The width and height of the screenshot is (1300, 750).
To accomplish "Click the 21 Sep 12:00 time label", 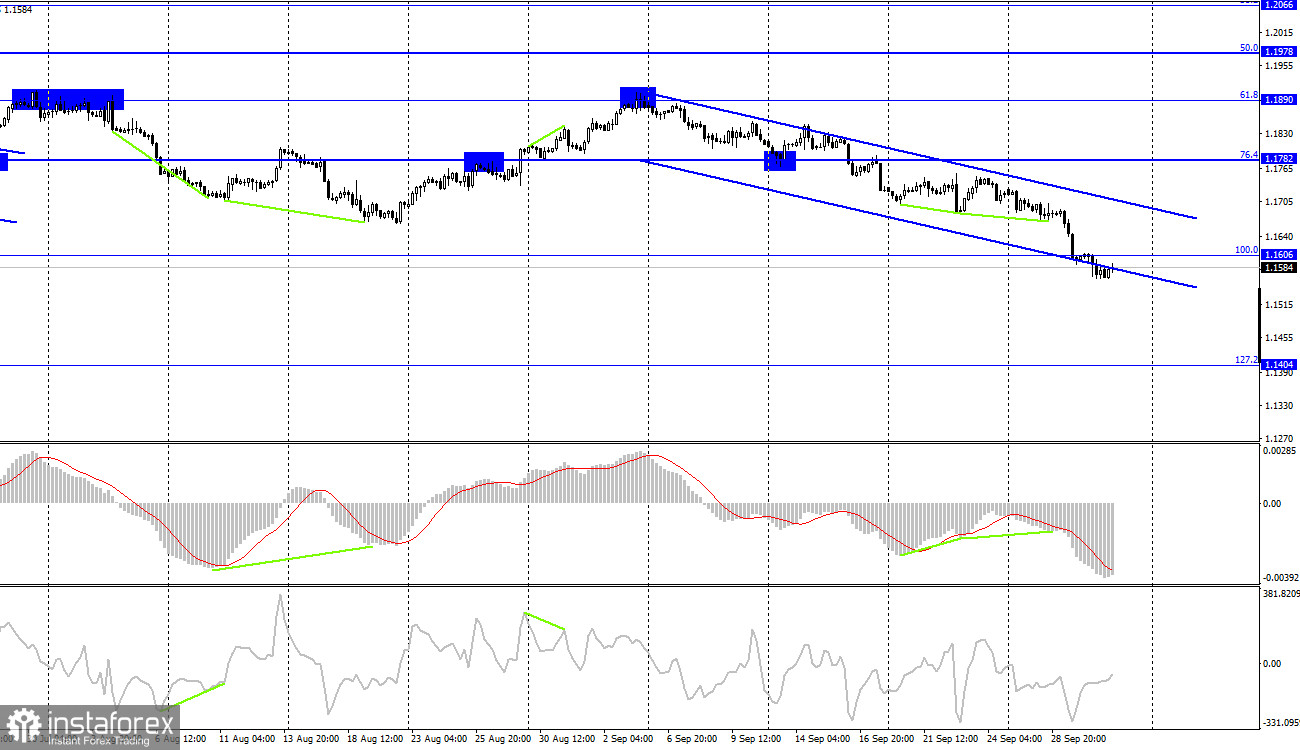I will coord(952,740).
